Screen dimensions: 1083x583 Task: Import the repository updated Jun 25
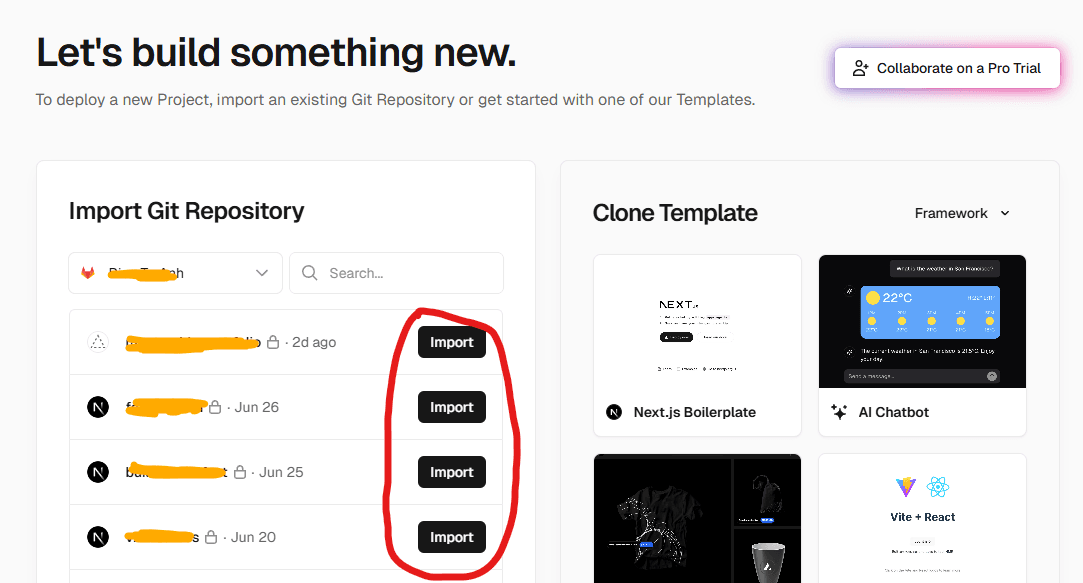(x=451, y=471)
